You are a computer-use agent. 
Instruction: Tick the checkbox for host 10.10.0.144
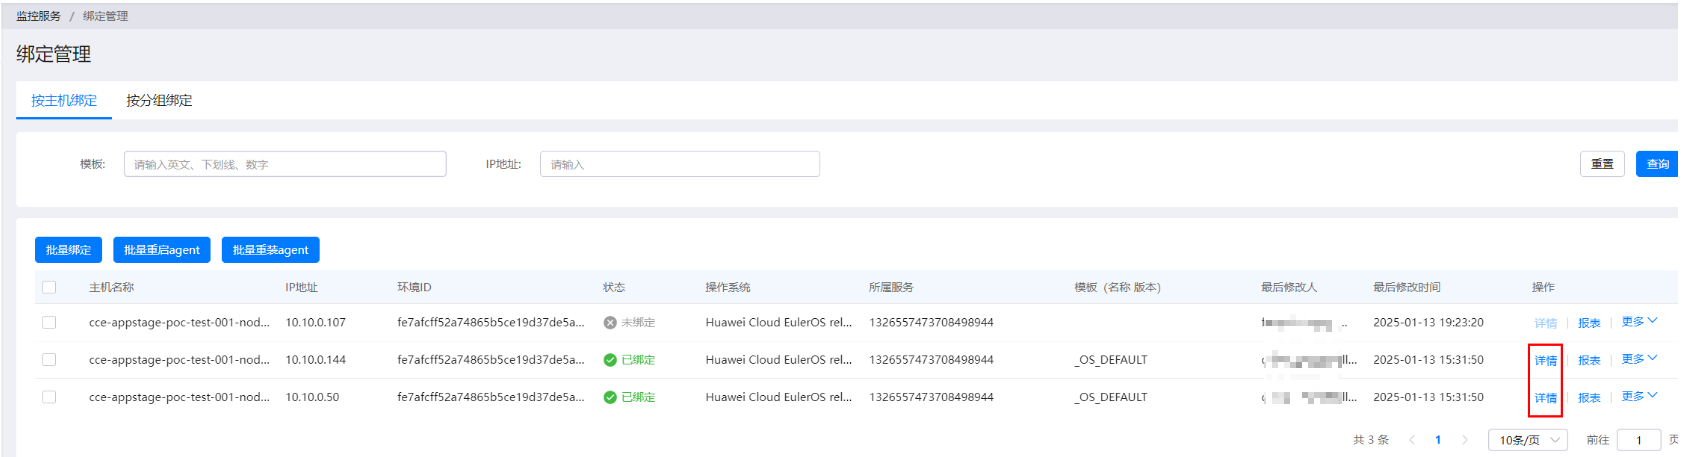[x=49, y=360]
